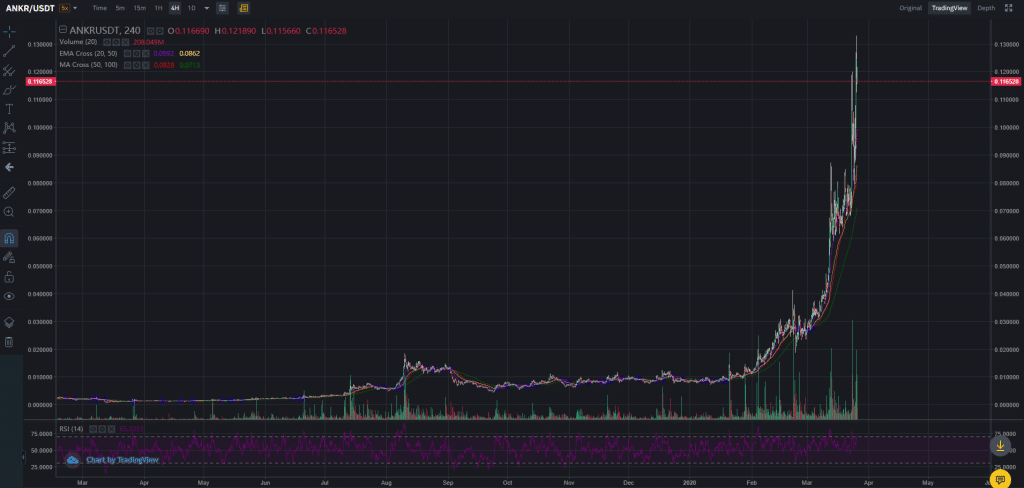Select the 15m time interval

(140, 8)
